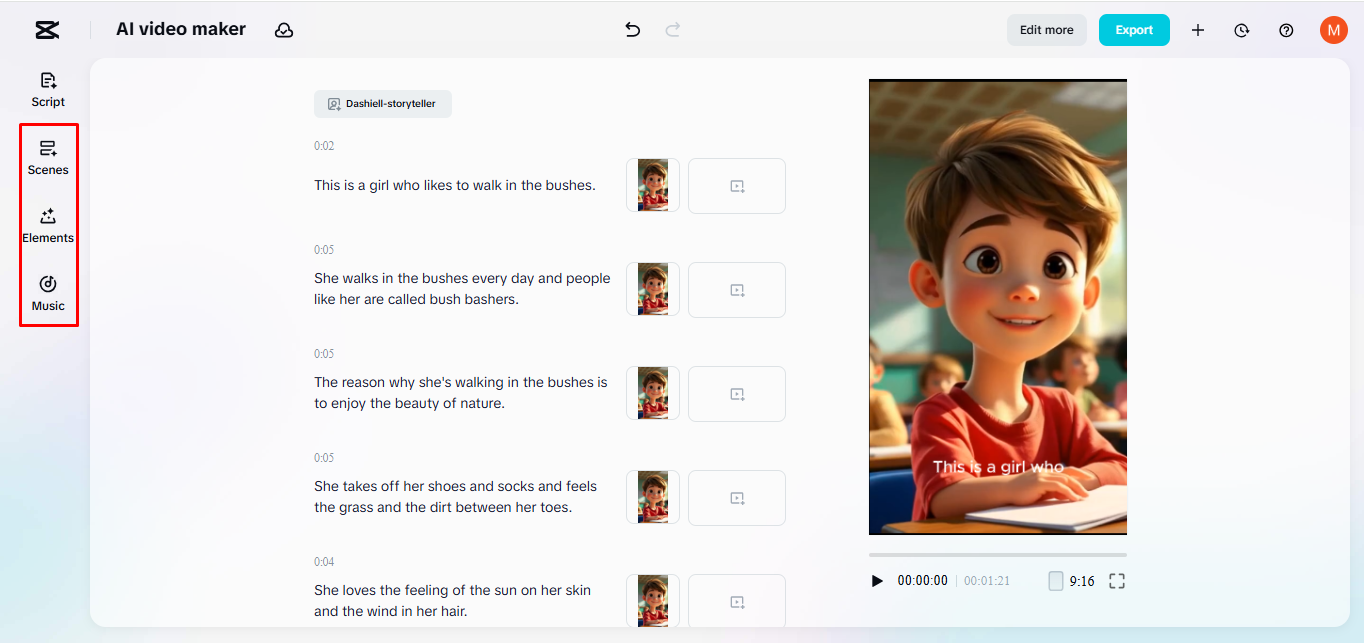Toggle the checkbox beside the aspect ratio
1364x643 pixels.
(x=1056, y=580)
